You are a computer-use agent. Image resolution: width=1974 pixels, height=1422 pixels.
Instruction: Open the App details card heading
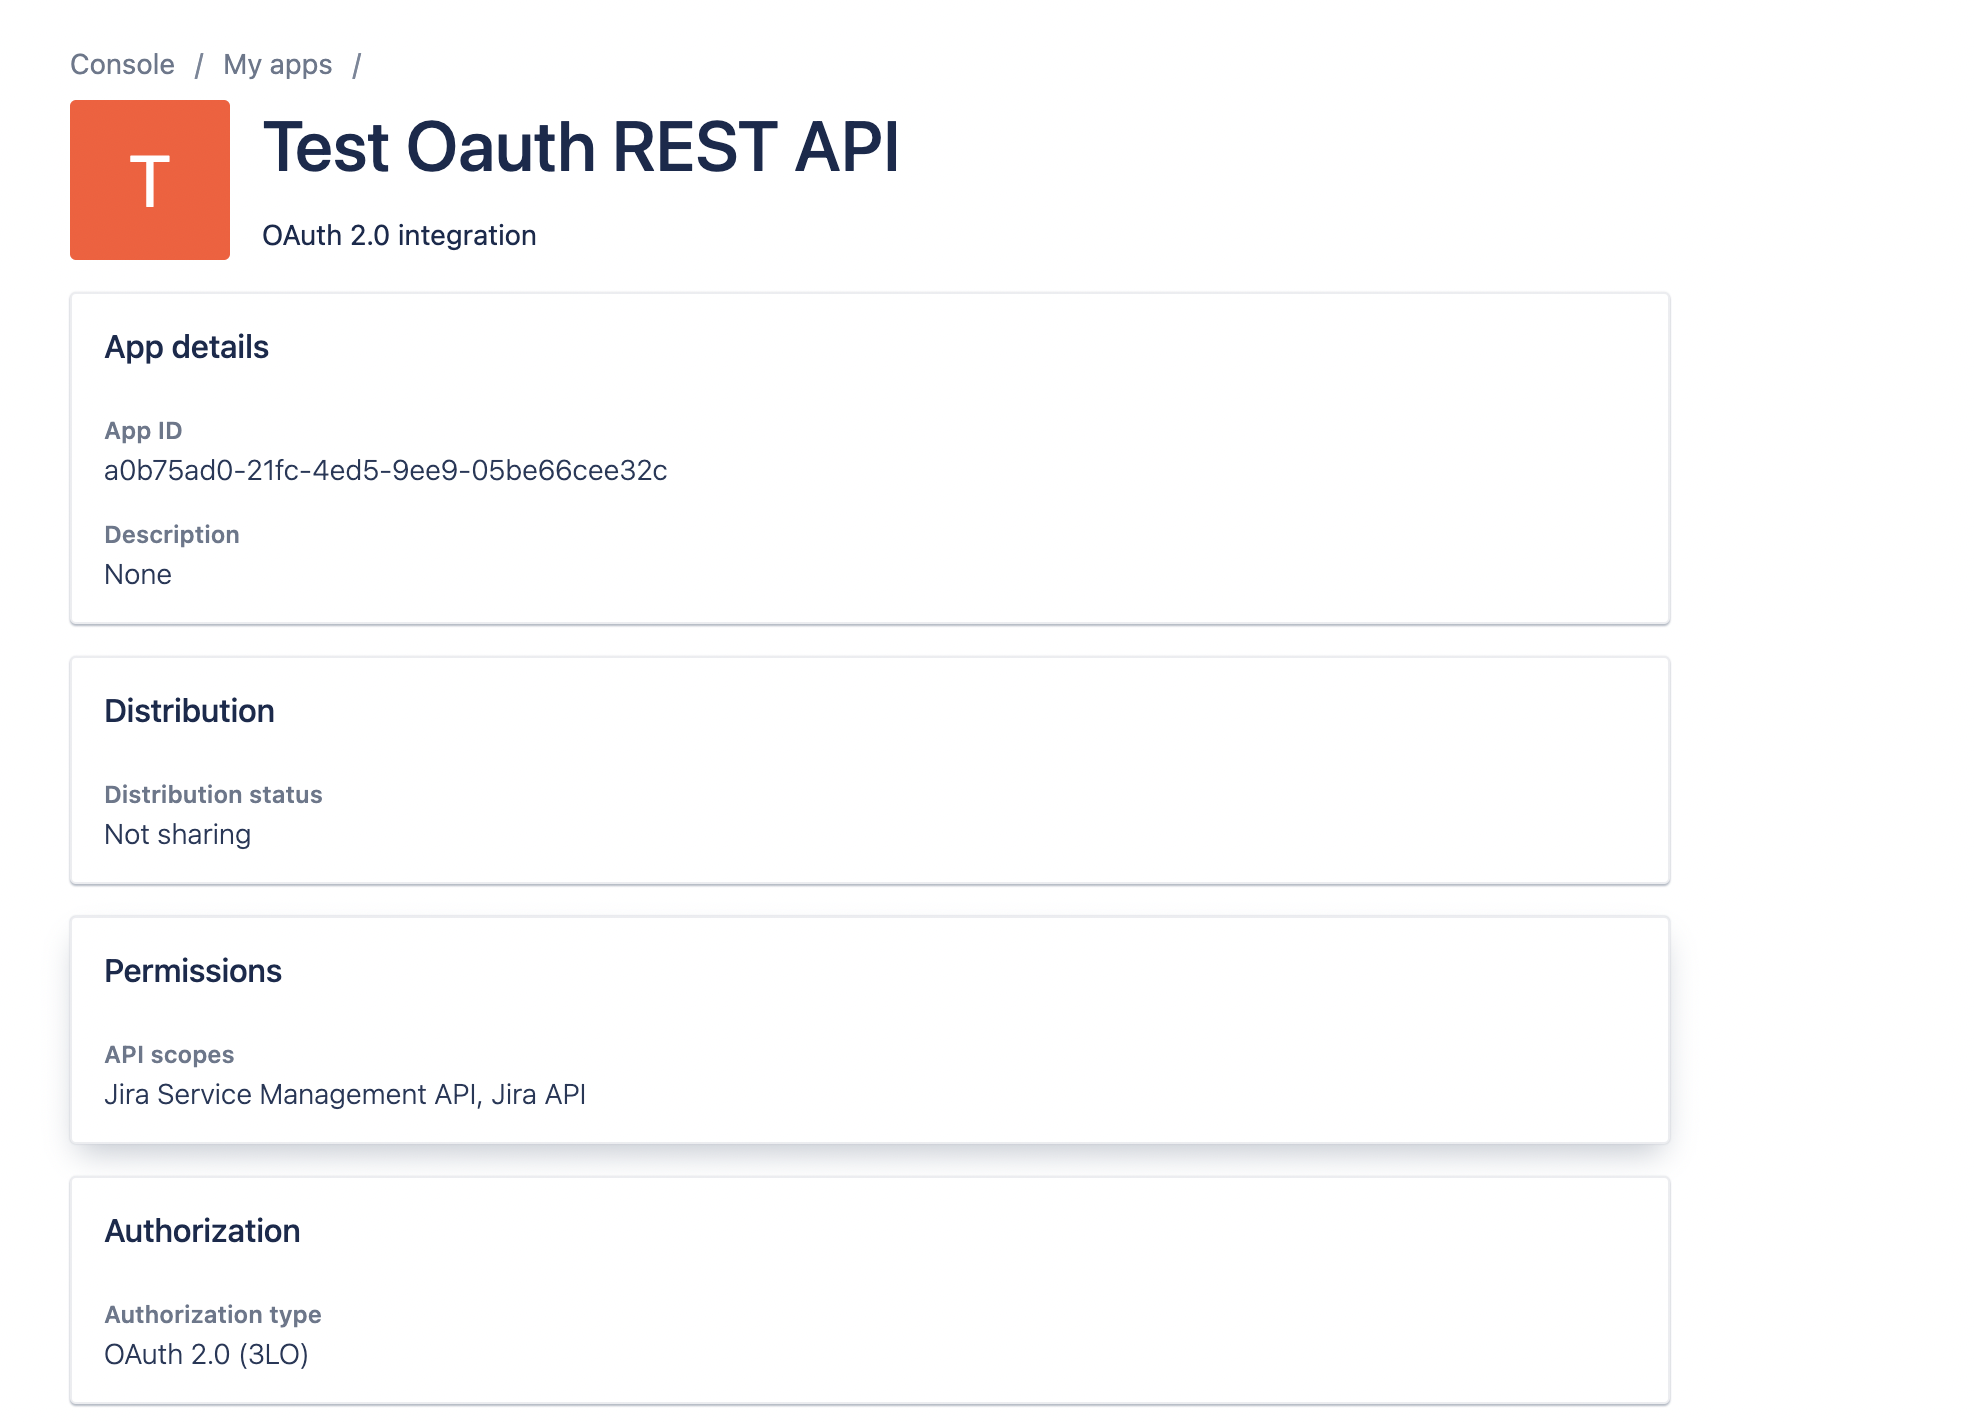tap(186, 347)
